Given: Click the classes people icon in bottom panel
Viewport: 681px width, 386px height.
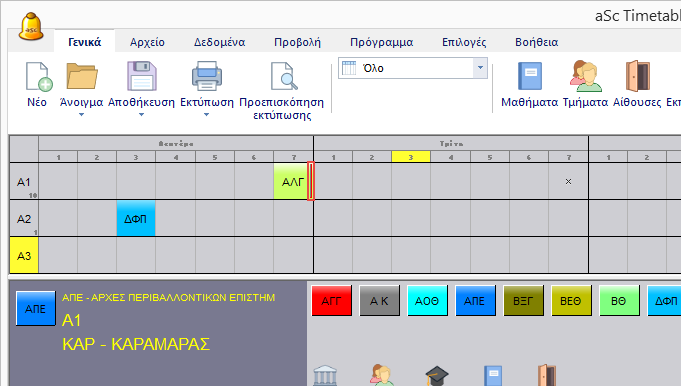Looking at the screenshot, I should pyautogui.click(x=382, y=375).
